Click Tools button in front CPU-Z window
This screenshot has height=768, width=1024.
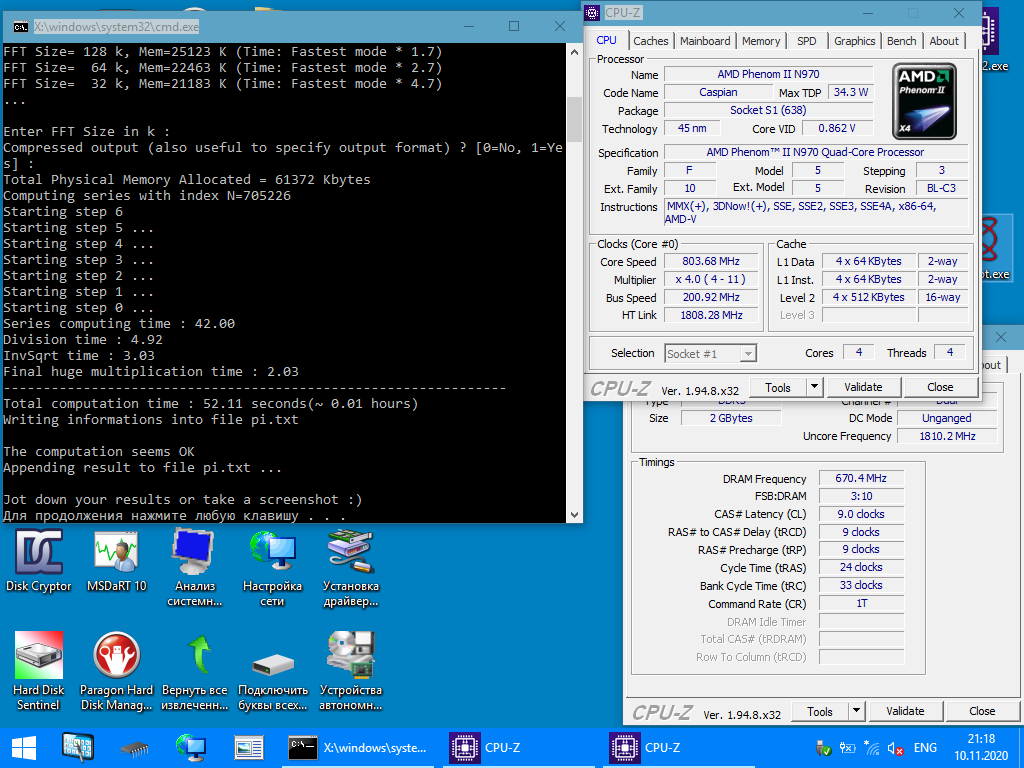point(777,387)
